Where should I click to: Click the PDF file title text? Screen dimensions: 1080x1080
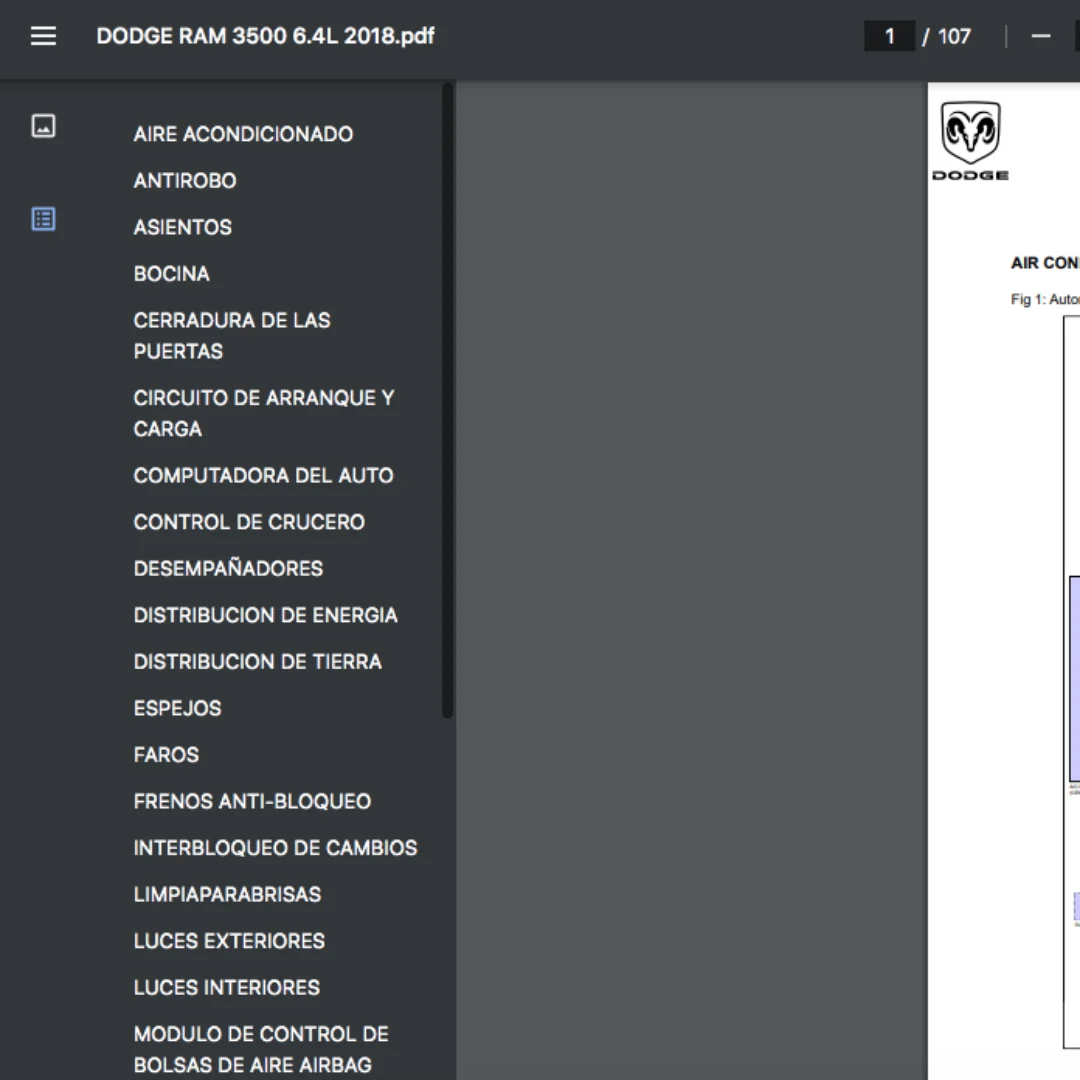265,36
